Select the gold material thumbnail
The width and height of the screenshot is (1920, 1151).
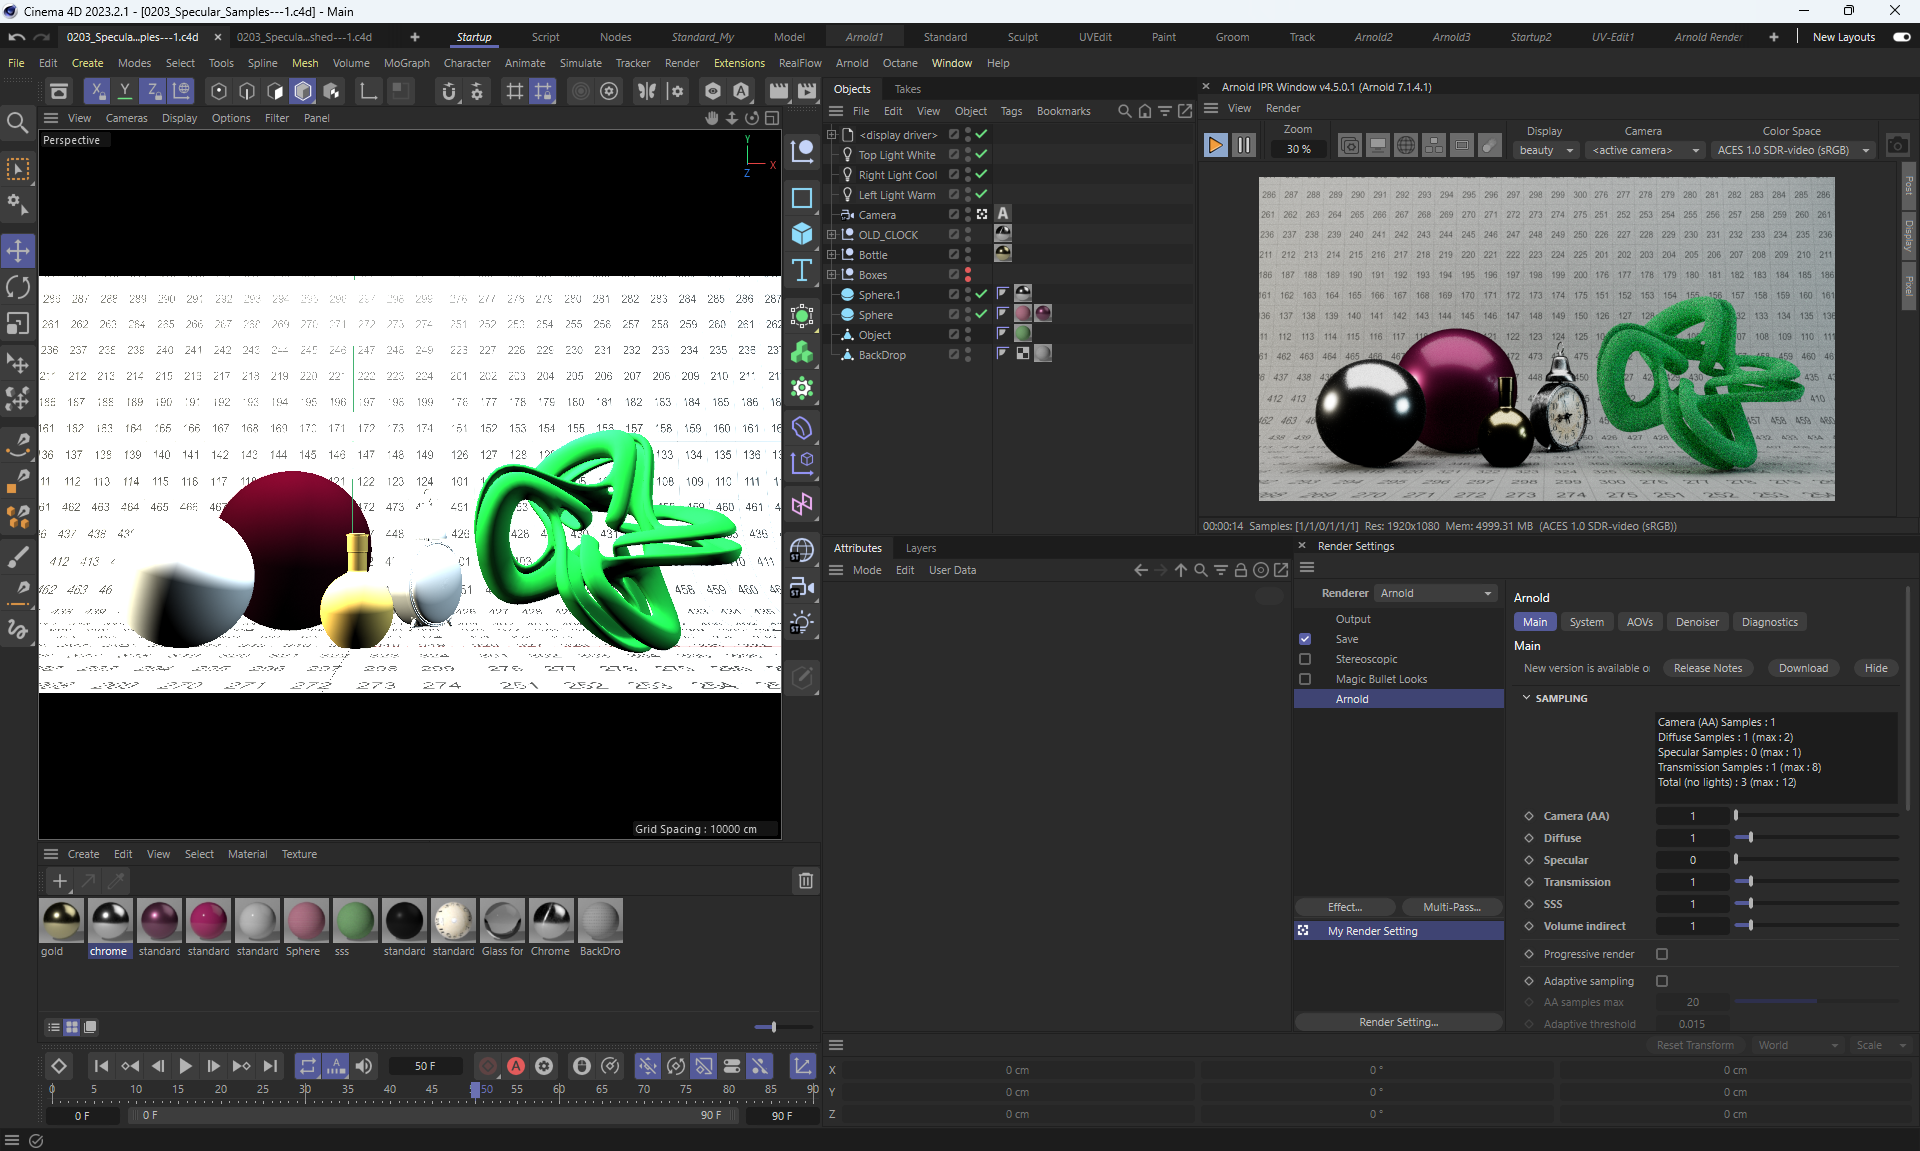(61, 921)
